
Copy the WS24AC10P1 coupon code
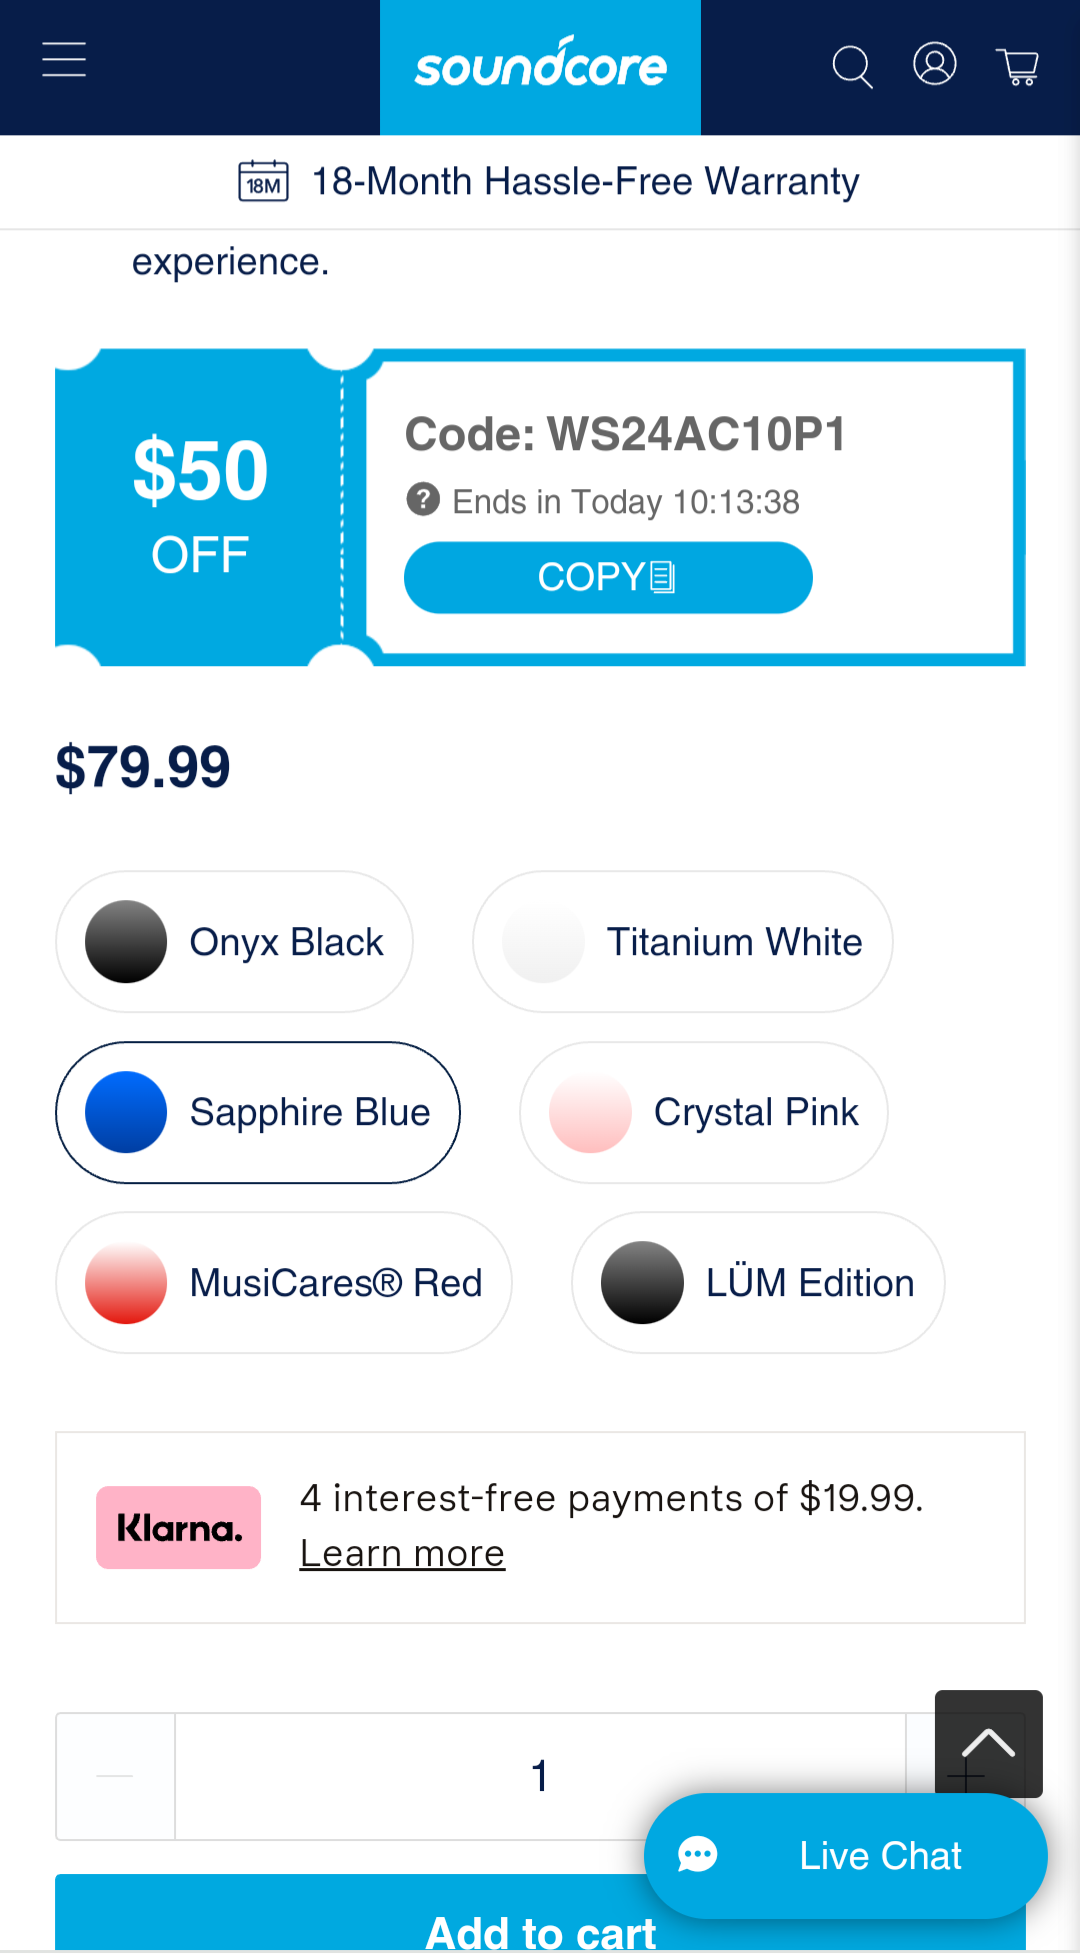(608, 578)
